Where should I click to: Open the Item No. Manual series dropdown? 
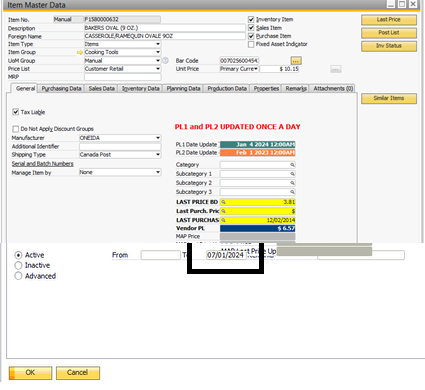(x=68, y=19)
